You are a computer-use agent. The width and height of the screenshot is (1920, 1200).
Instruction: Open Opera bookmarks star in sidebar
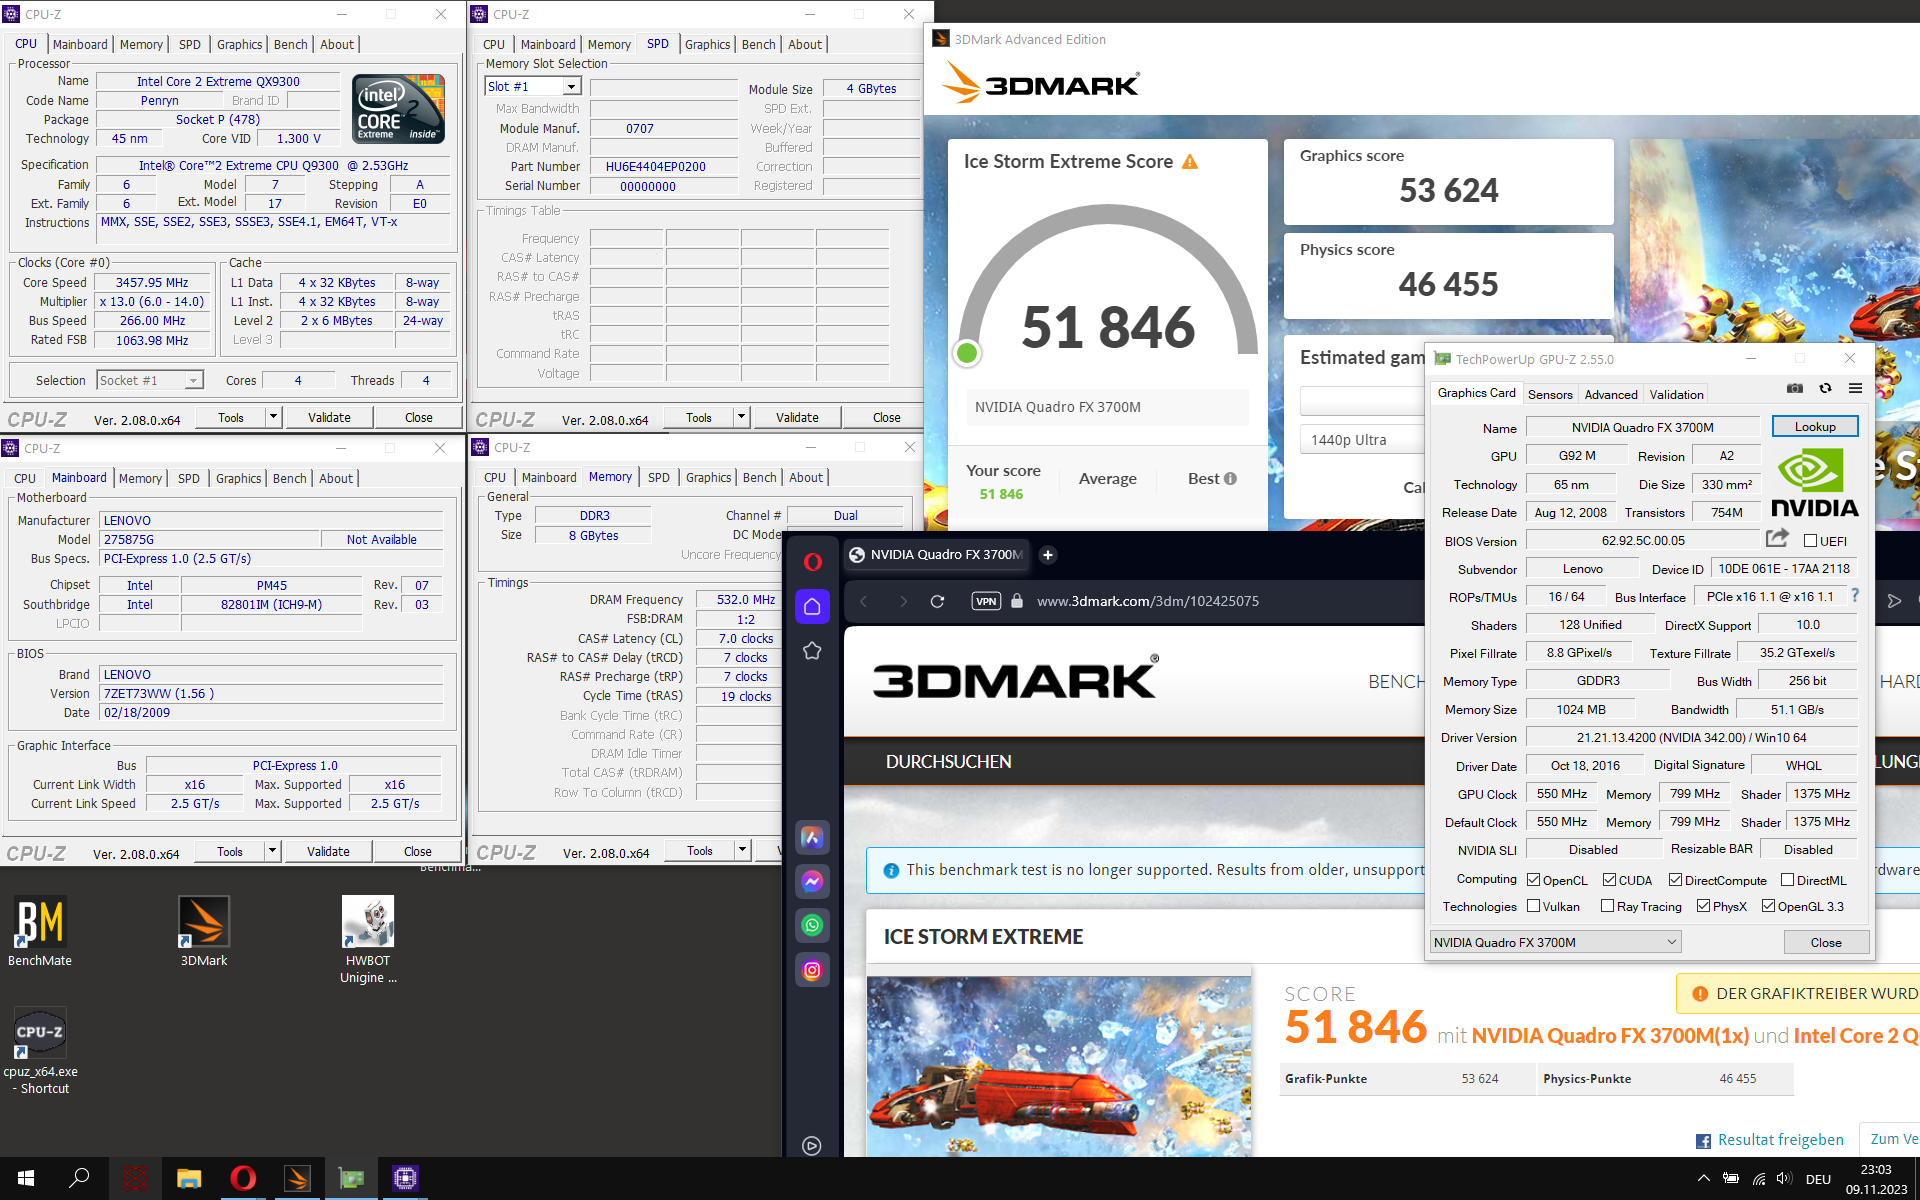click(812, 651)
